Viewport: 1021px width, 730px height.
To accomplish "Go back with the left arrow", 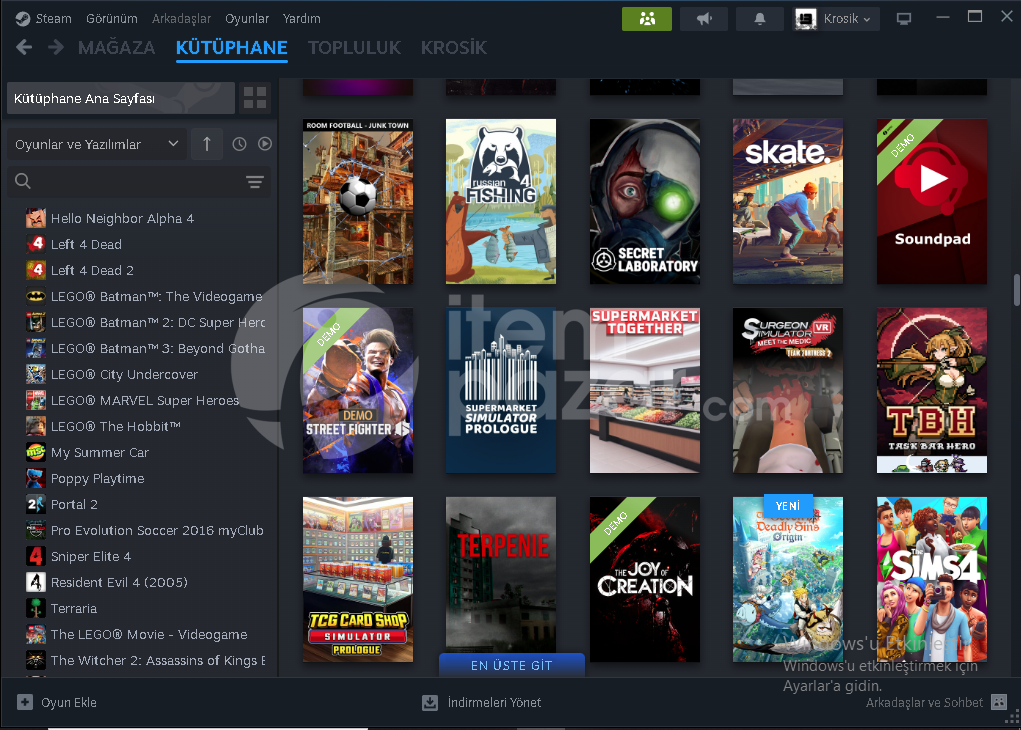I will [24, 47].
